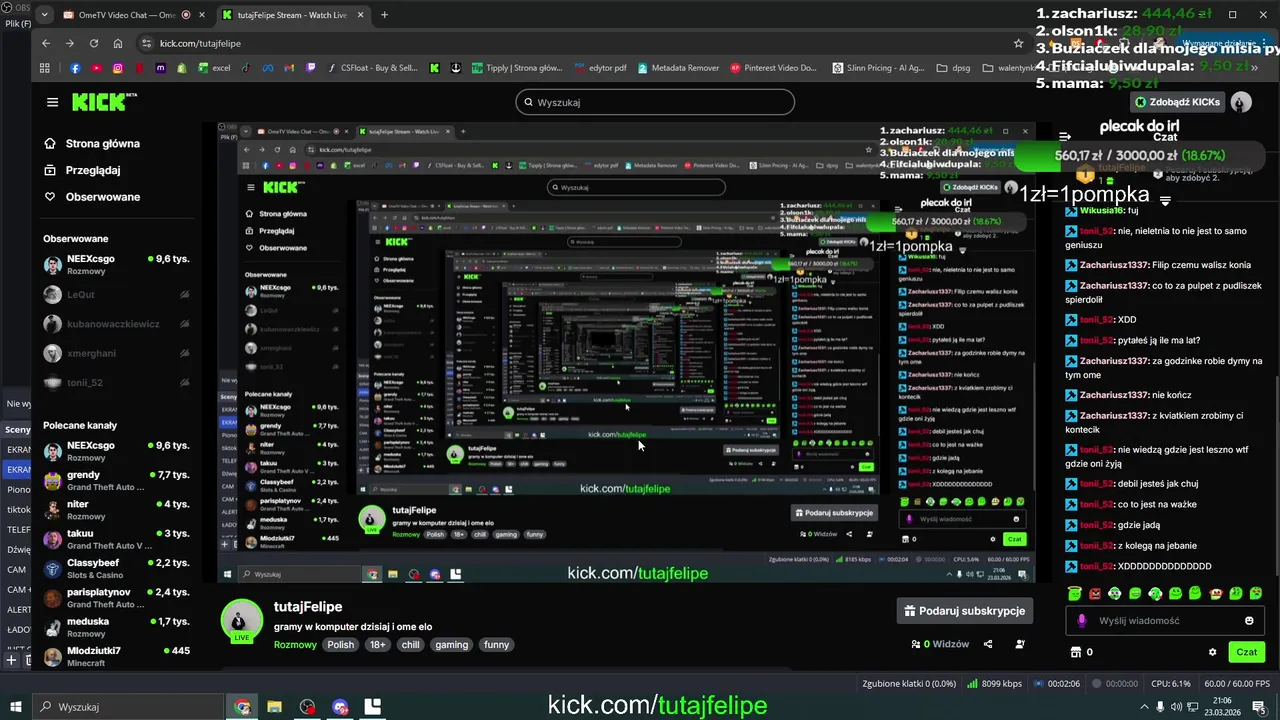Open the Metadata Remover bookmark
This screenshot has height=720, width=1280.
coord(677,68)
